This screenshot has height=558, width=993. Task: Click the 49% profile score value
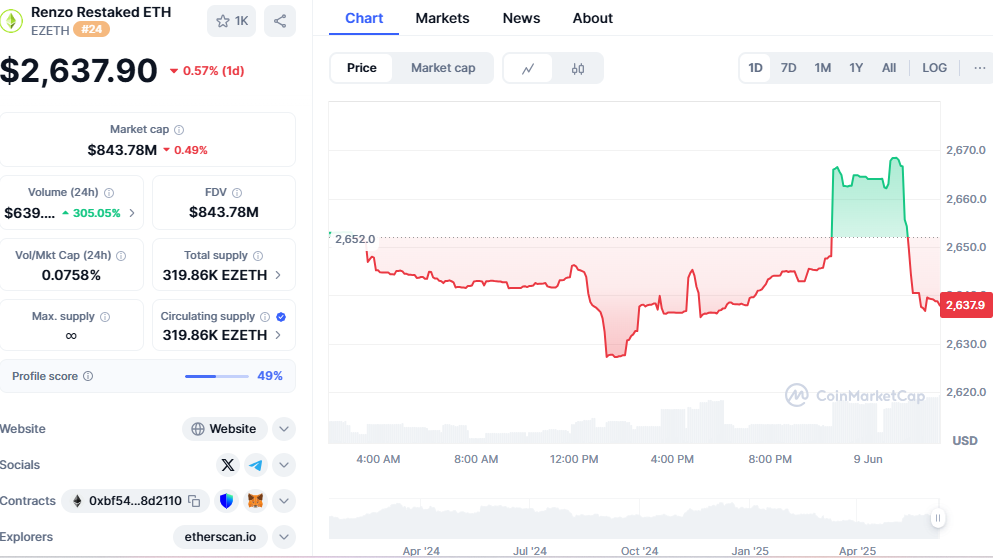[x=270, y=376]
